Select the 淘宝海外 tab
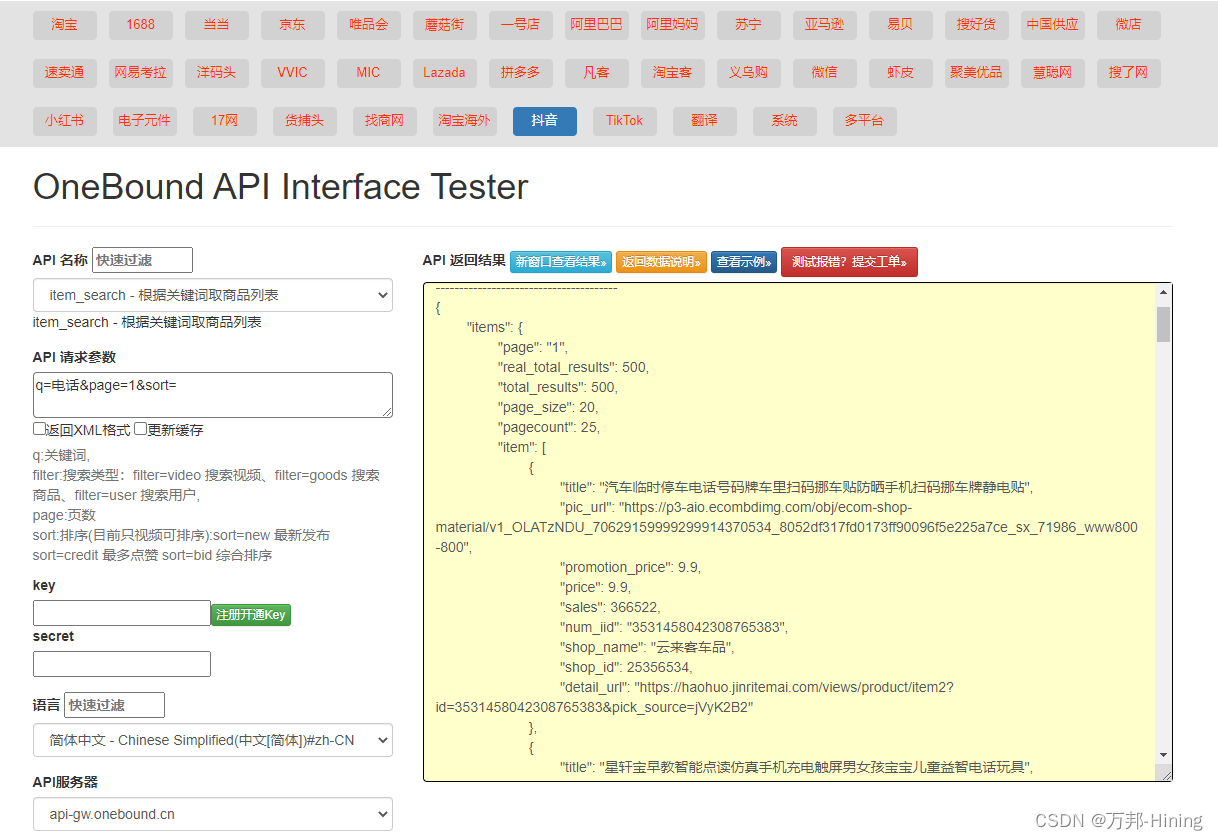The height and width of the screenshot is (840, 1218). point(465,121)
